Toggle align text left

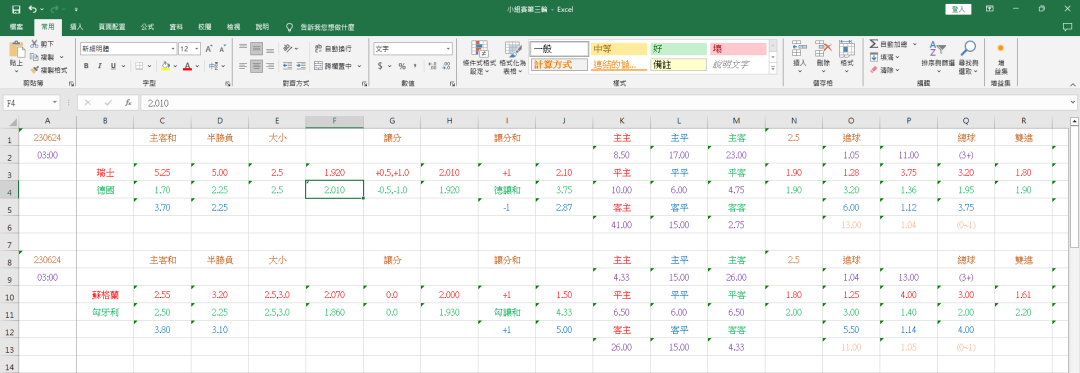tap(242, 66)
